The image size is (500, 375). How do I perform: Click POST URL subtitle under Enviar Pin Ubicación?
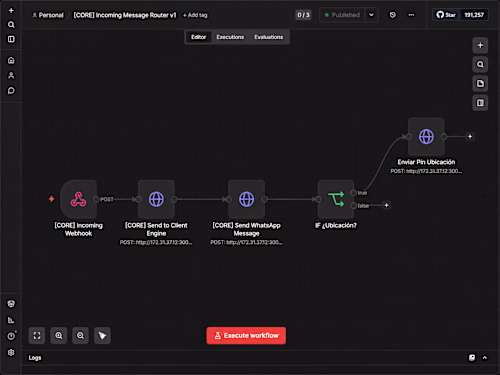(426, 171)
